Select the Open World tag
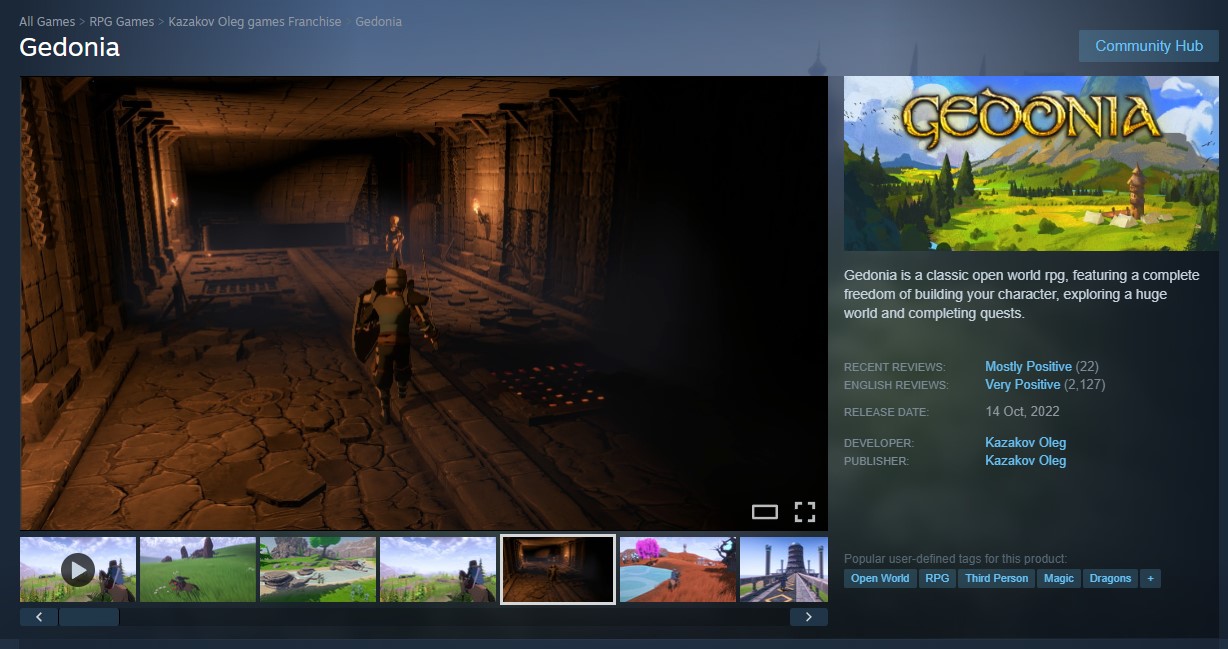 click(x=880, y=578)
